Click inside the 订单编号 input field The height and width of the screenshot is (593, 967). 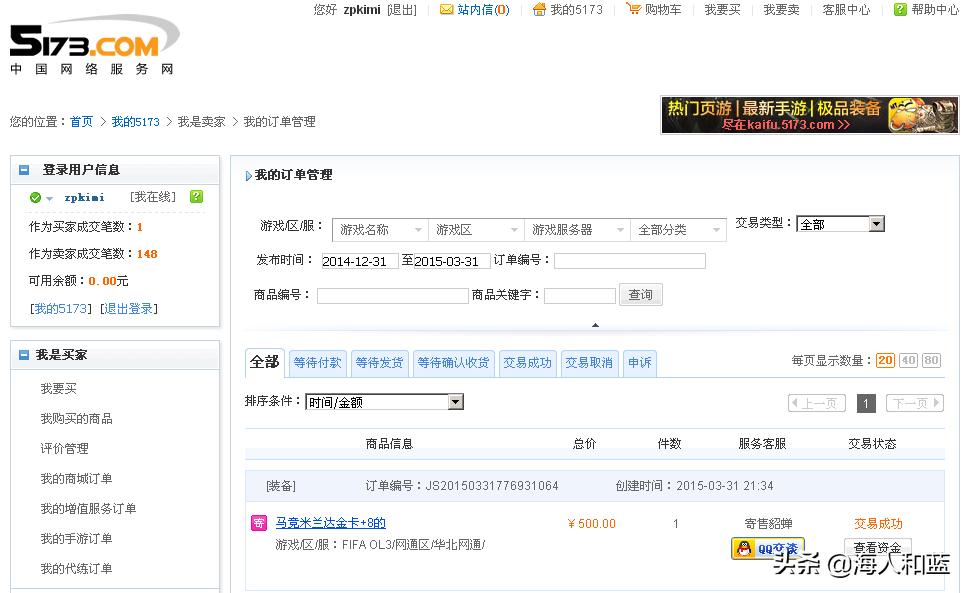(x=628, y=260)
